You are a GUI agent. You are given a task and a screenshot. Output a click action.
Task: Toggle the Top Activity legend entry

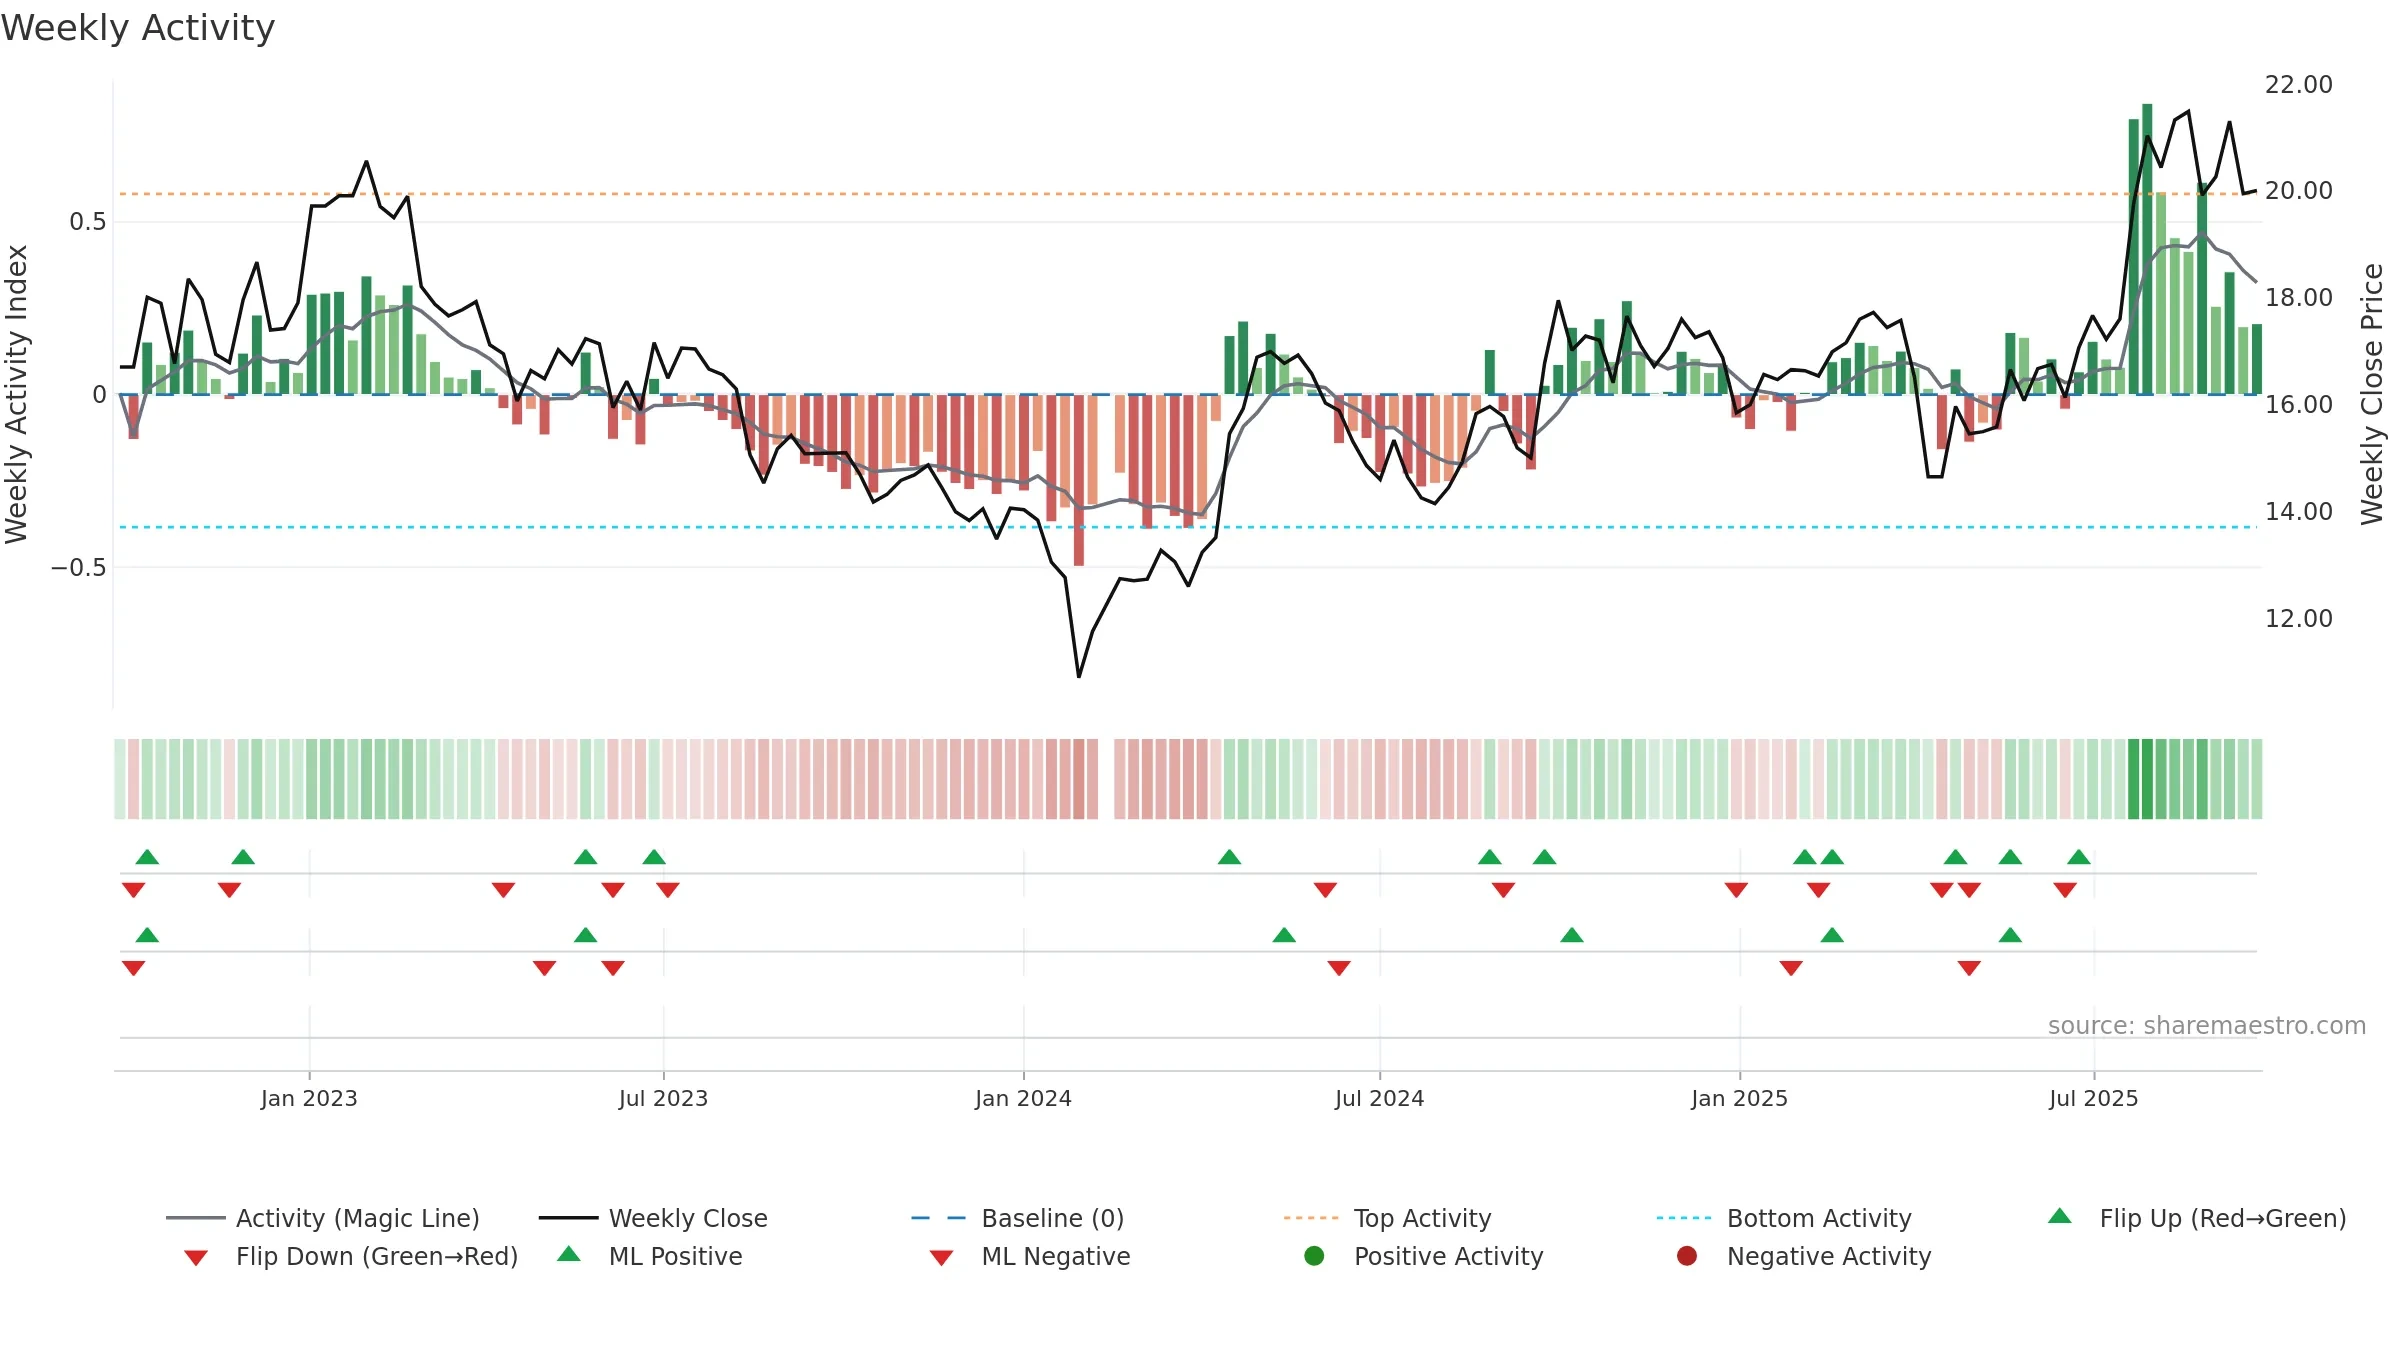pyautogui.click(x=1387, y=1218)
